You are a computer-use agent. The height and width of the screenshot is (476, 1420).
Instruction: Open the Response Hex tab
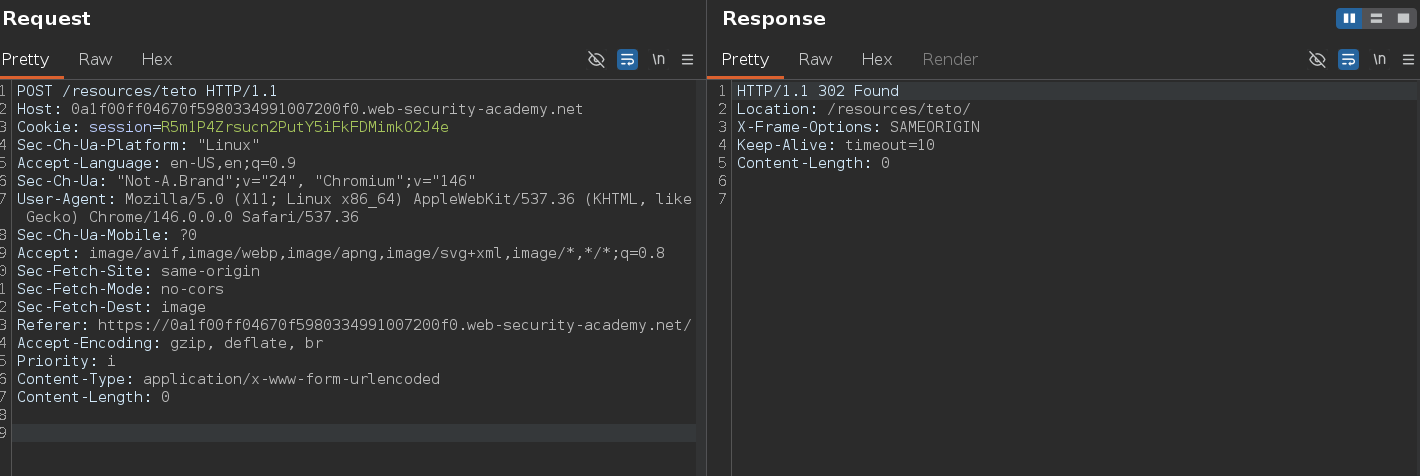[877, 59]
